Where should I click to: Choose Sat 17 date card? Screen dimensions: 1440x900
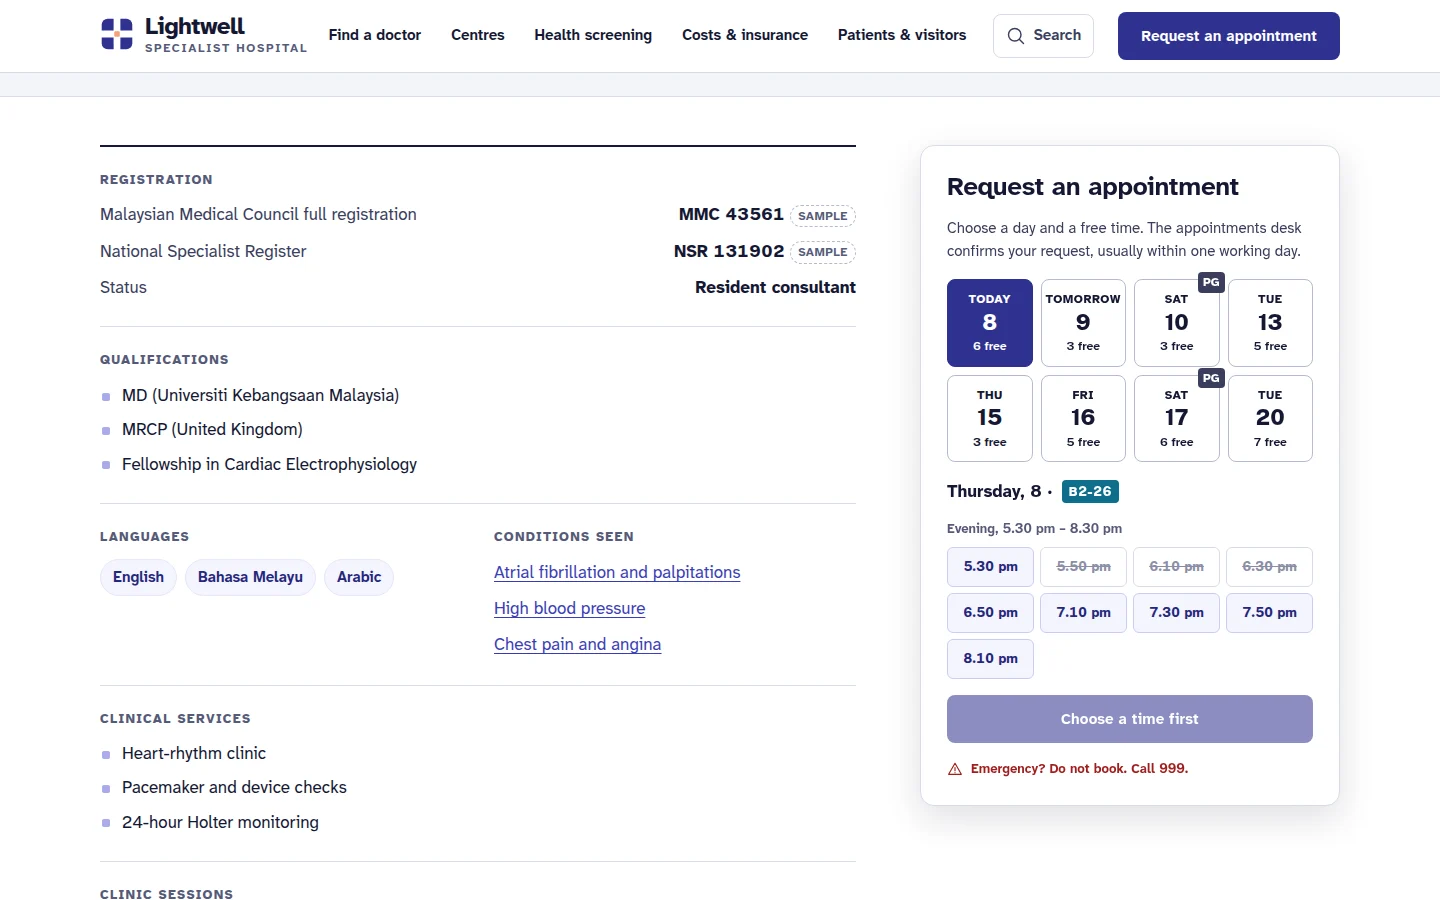coord(1177,418)
